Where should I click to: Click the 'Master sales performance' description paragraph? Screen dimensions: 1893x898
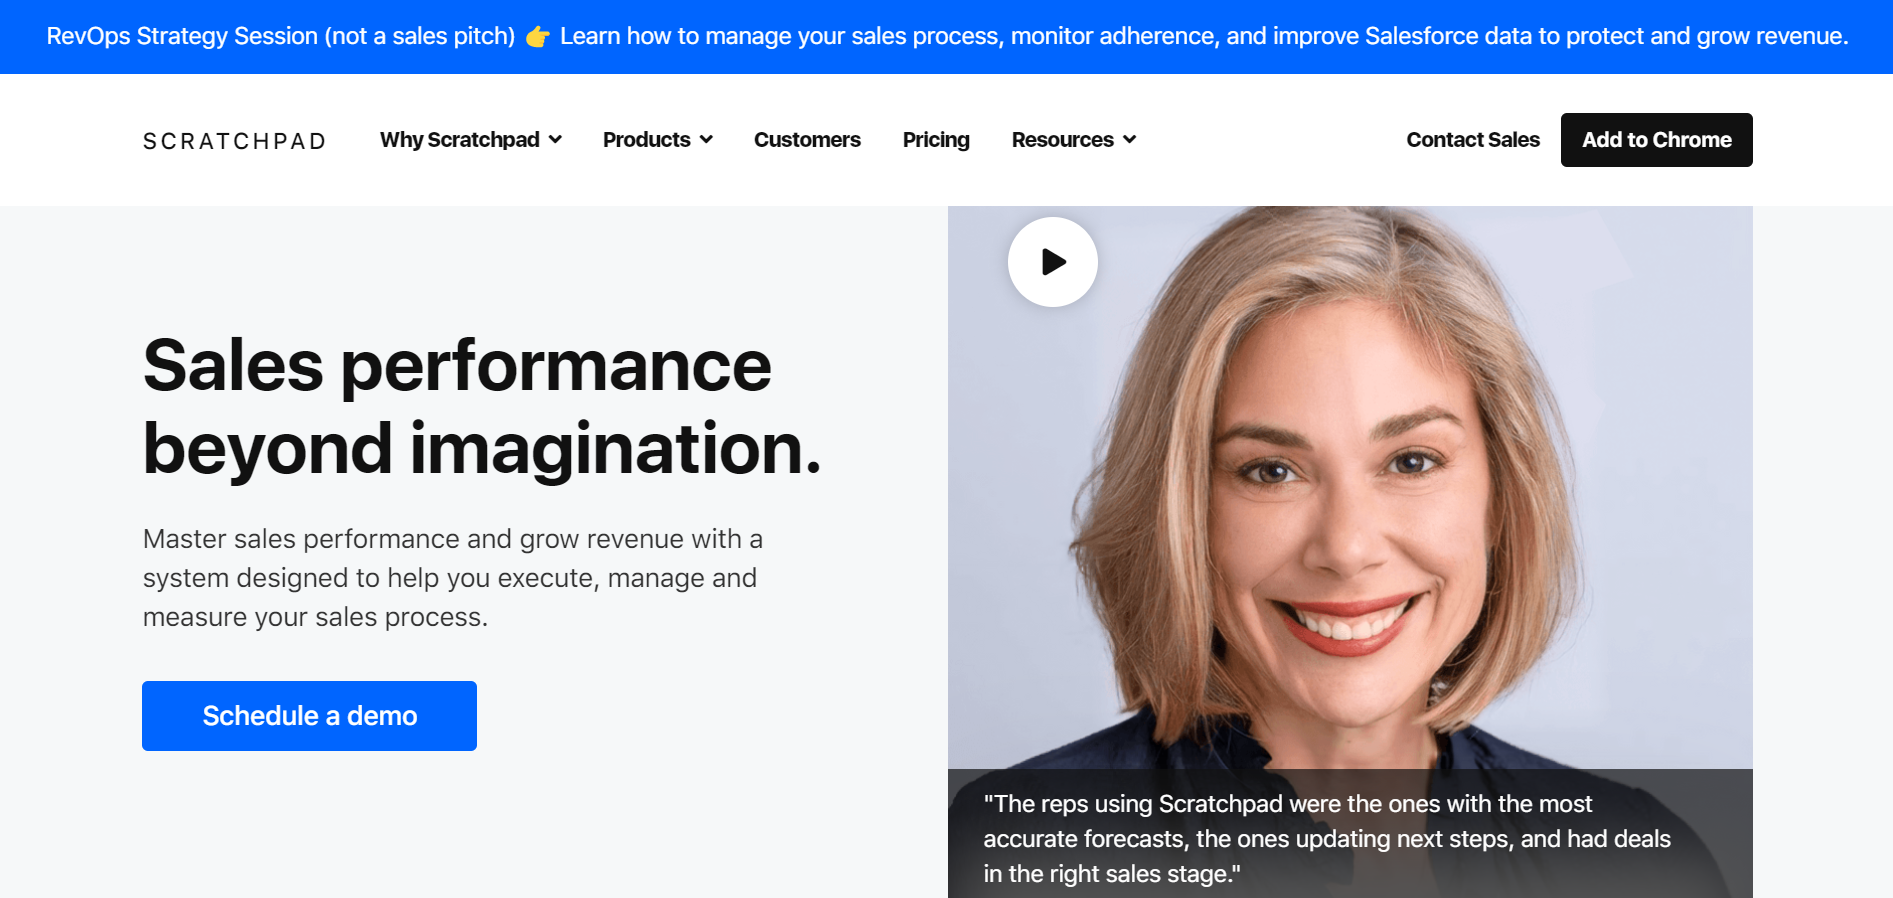[453, 578]
